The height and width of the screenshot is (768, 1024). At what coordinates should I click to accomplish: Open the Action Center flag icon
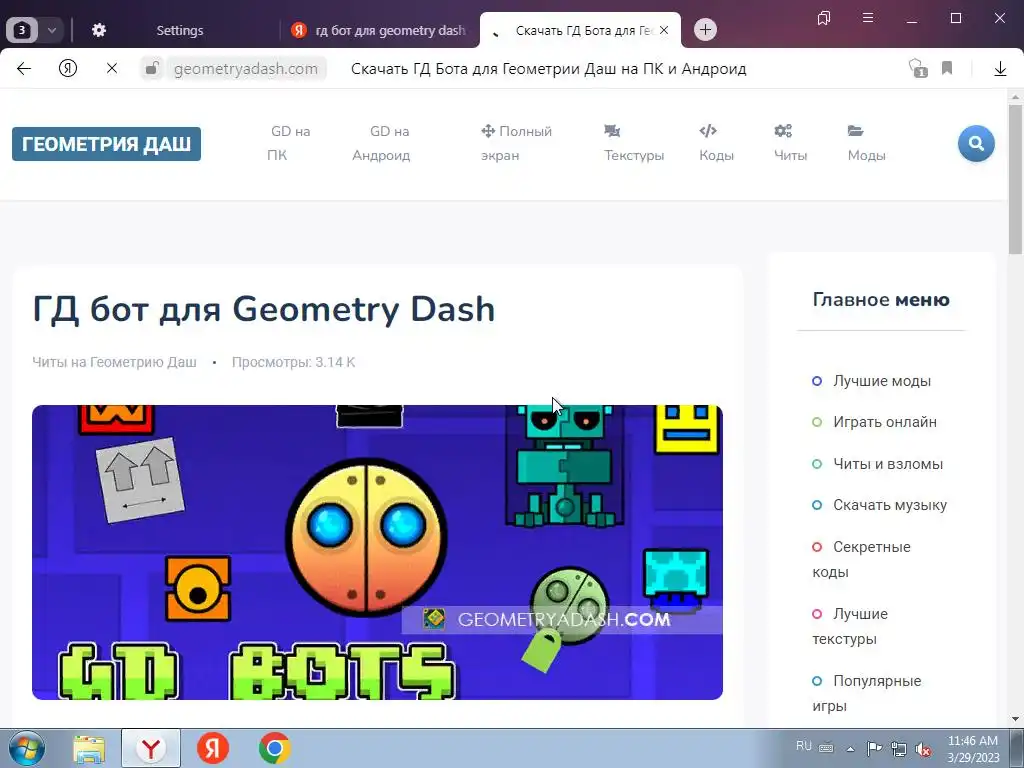point(874,748)
